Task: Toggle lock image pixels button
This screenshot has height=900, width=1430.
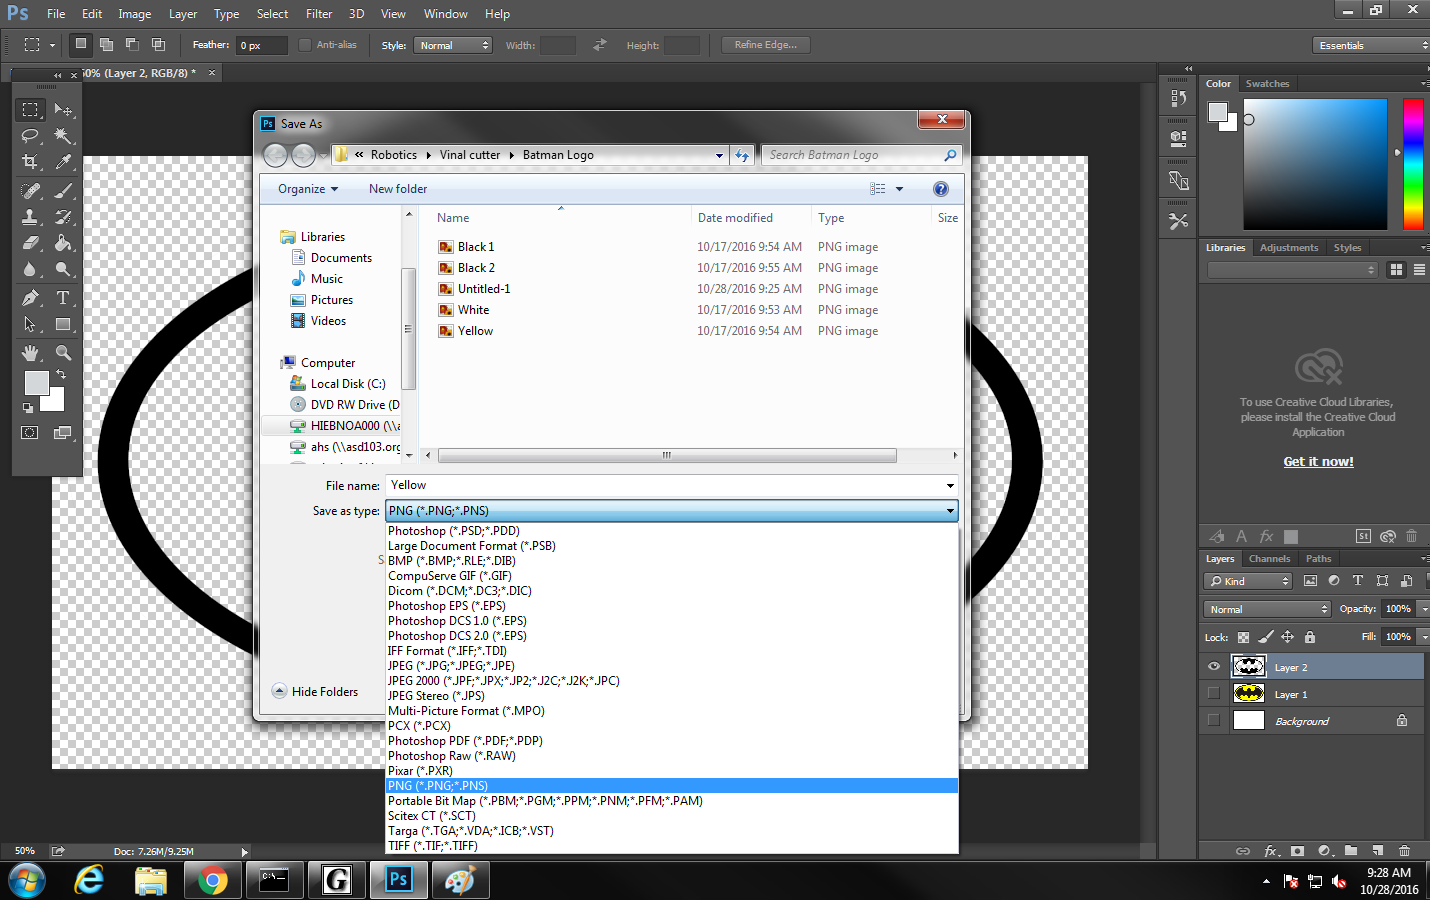Action: click(x=1266, y=637)
